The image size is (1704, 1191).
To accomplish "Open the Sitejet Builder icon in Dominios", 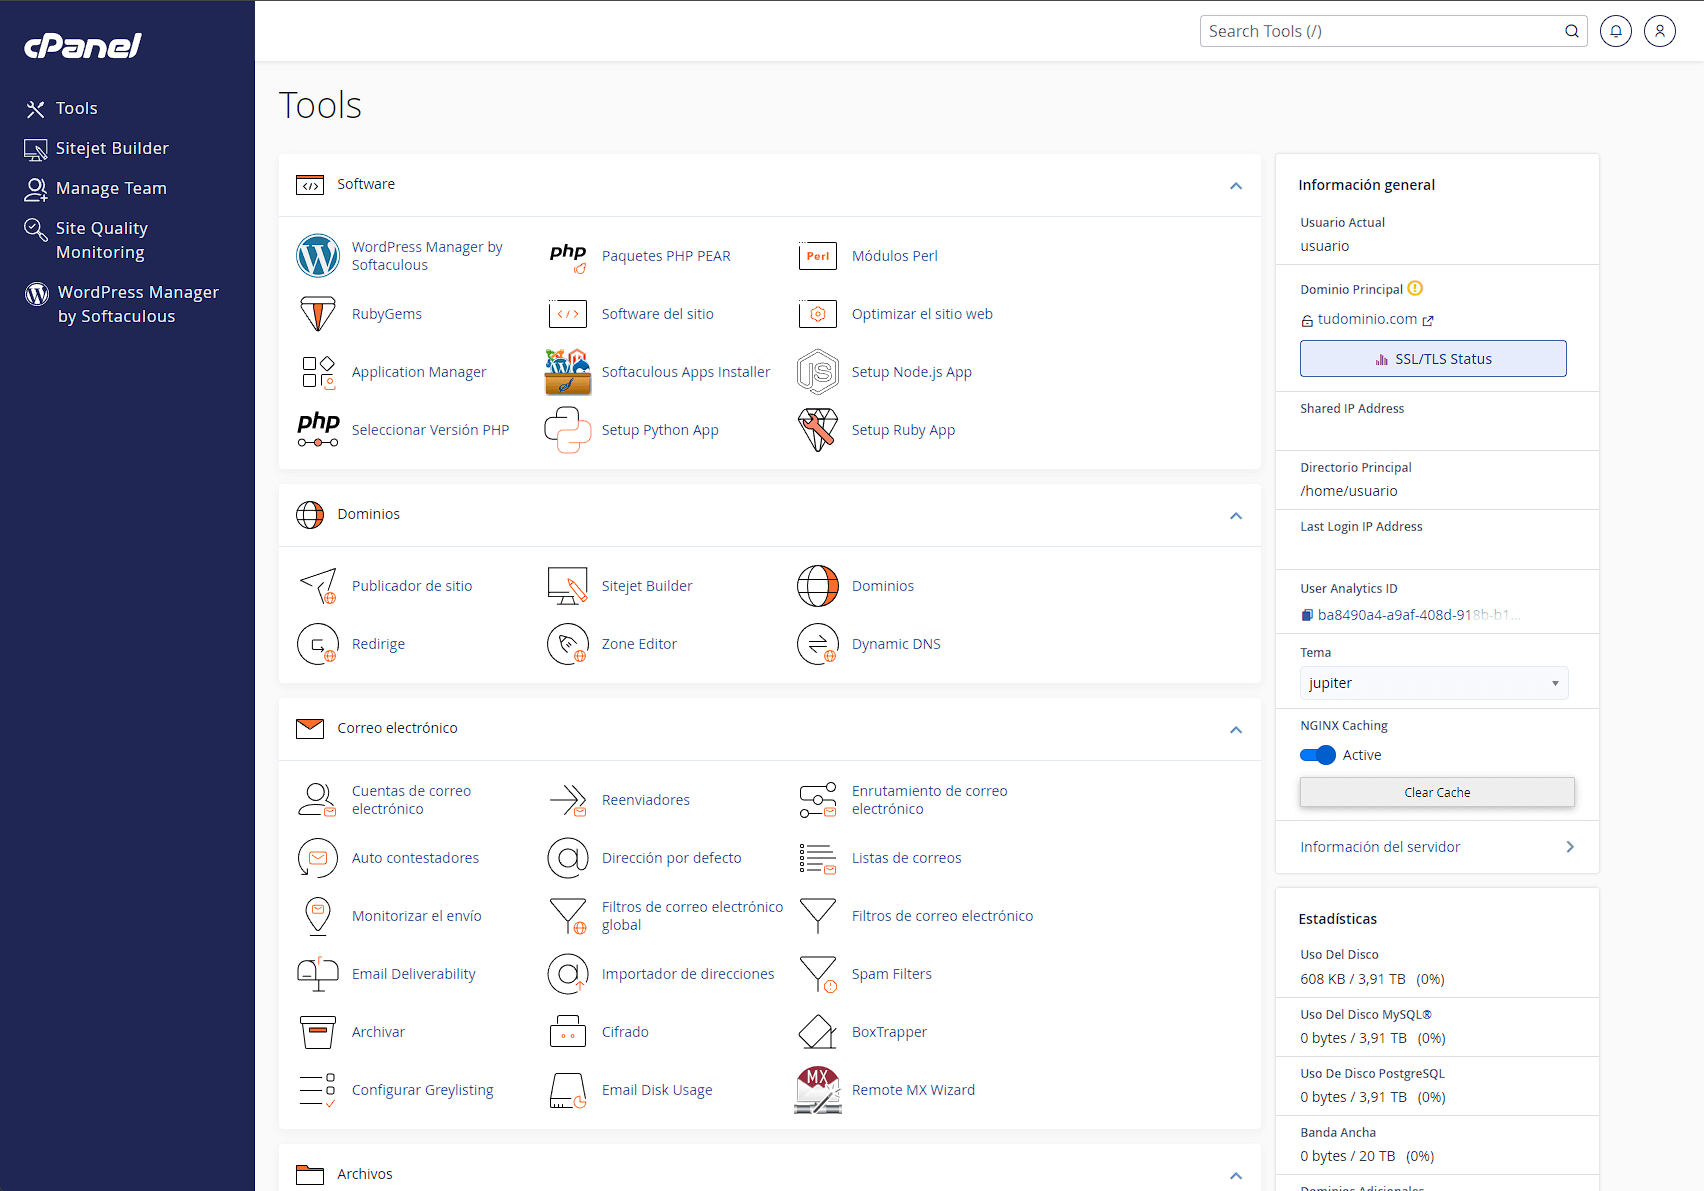I will [x=568, y=586].
